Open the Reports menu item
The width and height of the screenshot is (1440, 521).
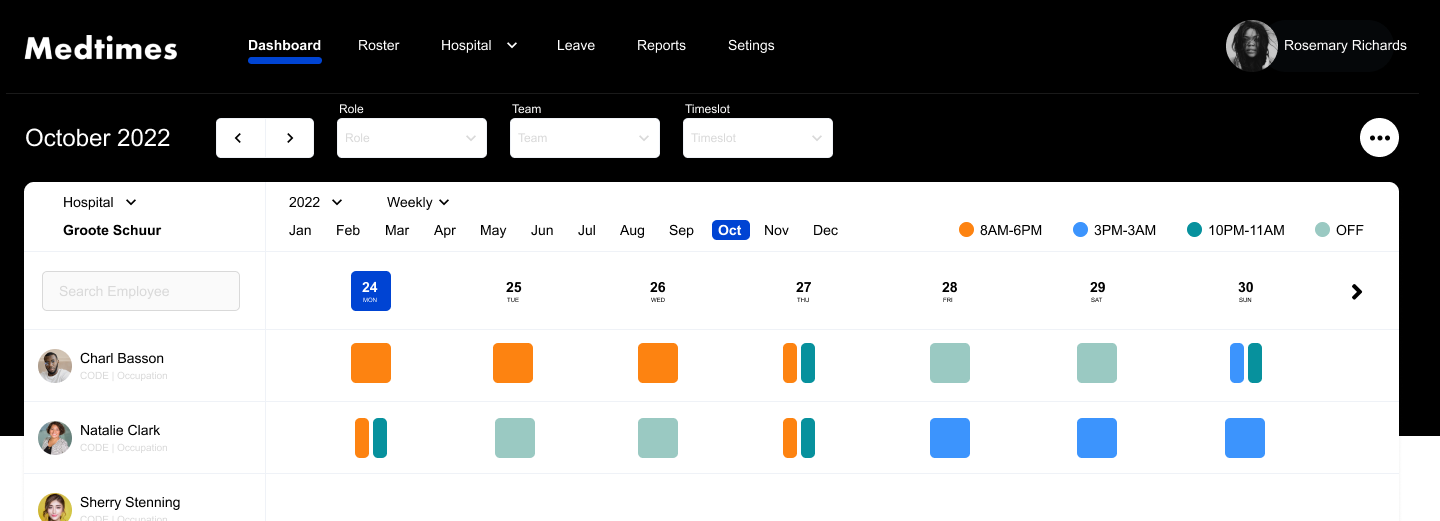click(661, 45)
